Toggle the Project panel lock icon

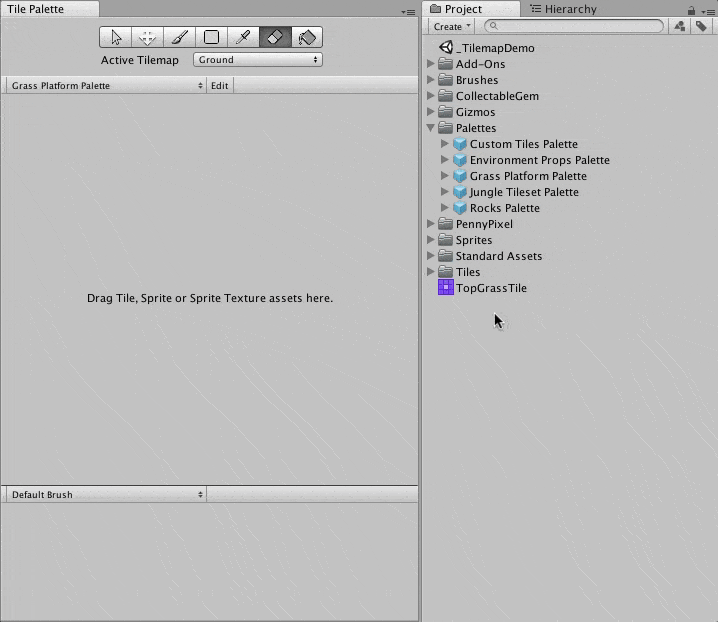tap(691, 11)
